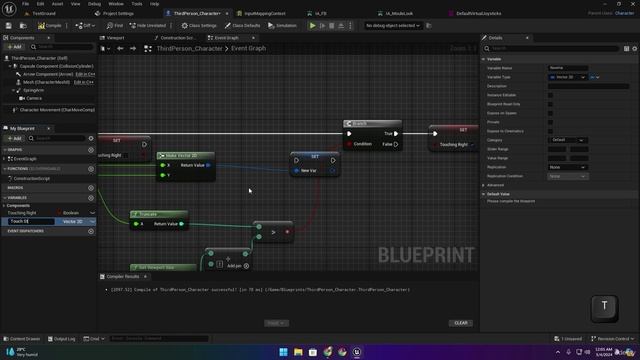This screenshot has height=360, width=640.
Task: Toggle the Expose to Cinematics checkbox
Action: coord(550,131)
